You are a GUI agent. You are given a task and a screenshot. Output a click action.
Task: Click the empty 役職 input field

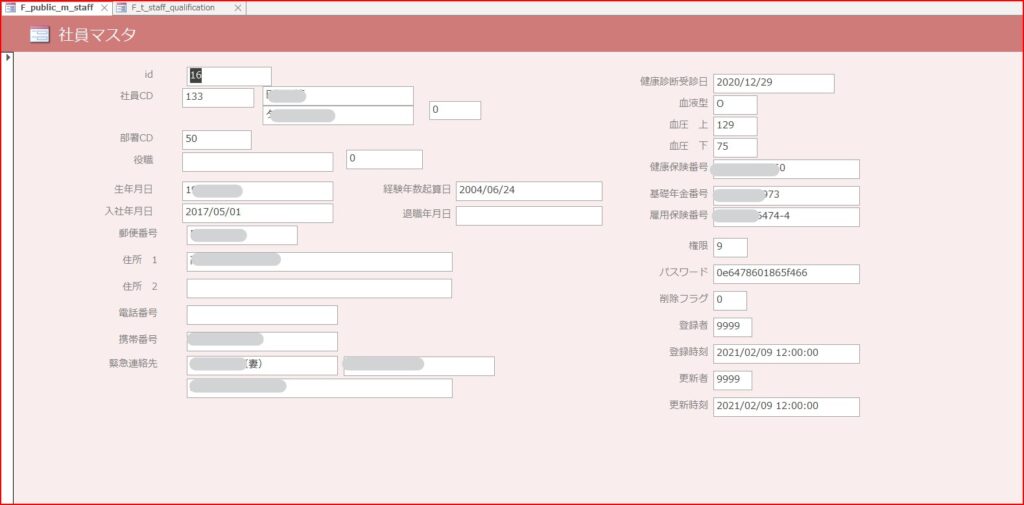click(257, 162)
